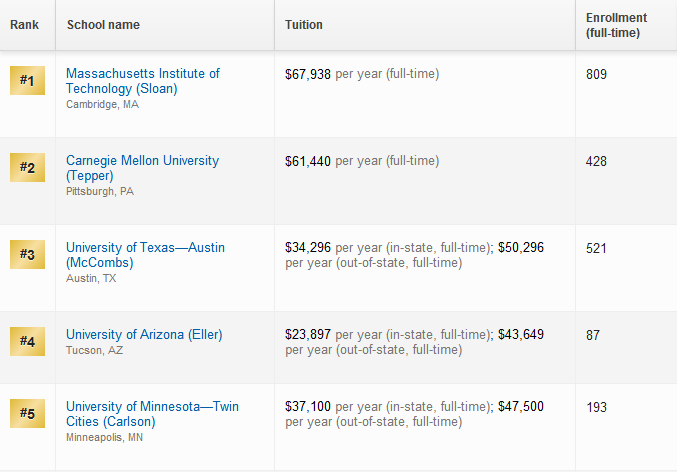The image size is (677, 472).
Task: Click the #5 gold rank badge
Action: tap(27, 413)
